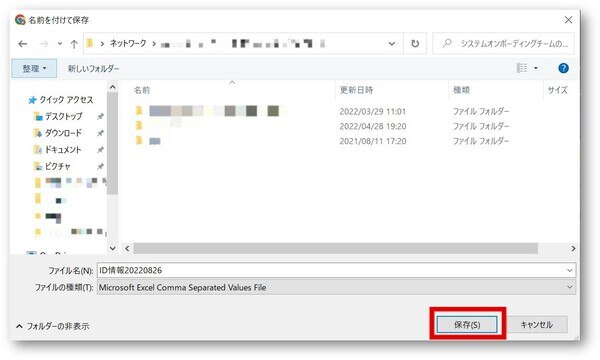Viewport: 600px width, 360px height.
Task: Click the Back navigation arrow
Action: [23, 44]
